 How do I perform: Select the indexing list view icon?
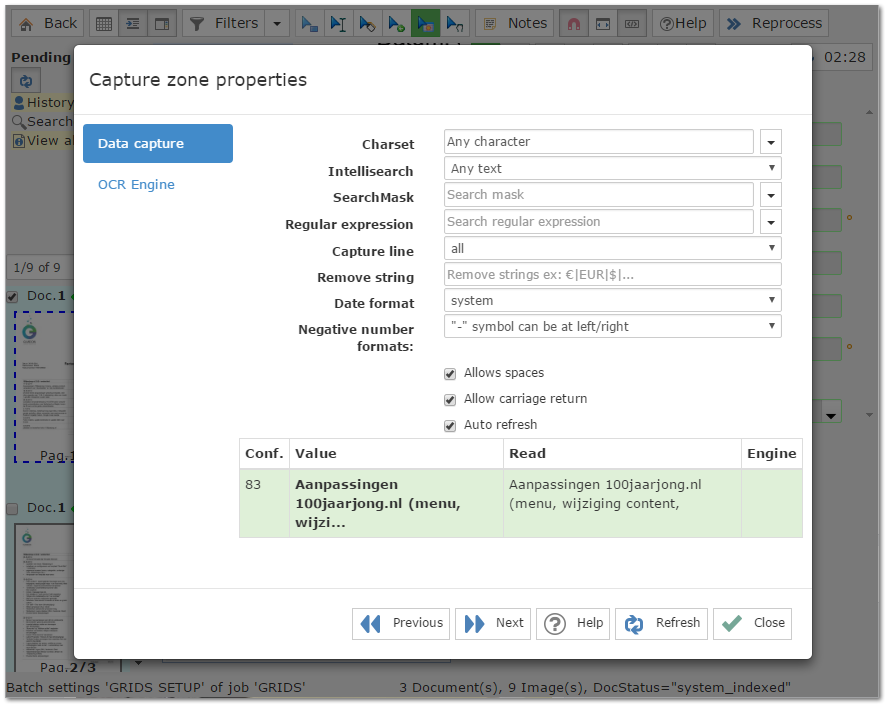tap(133, 24)
